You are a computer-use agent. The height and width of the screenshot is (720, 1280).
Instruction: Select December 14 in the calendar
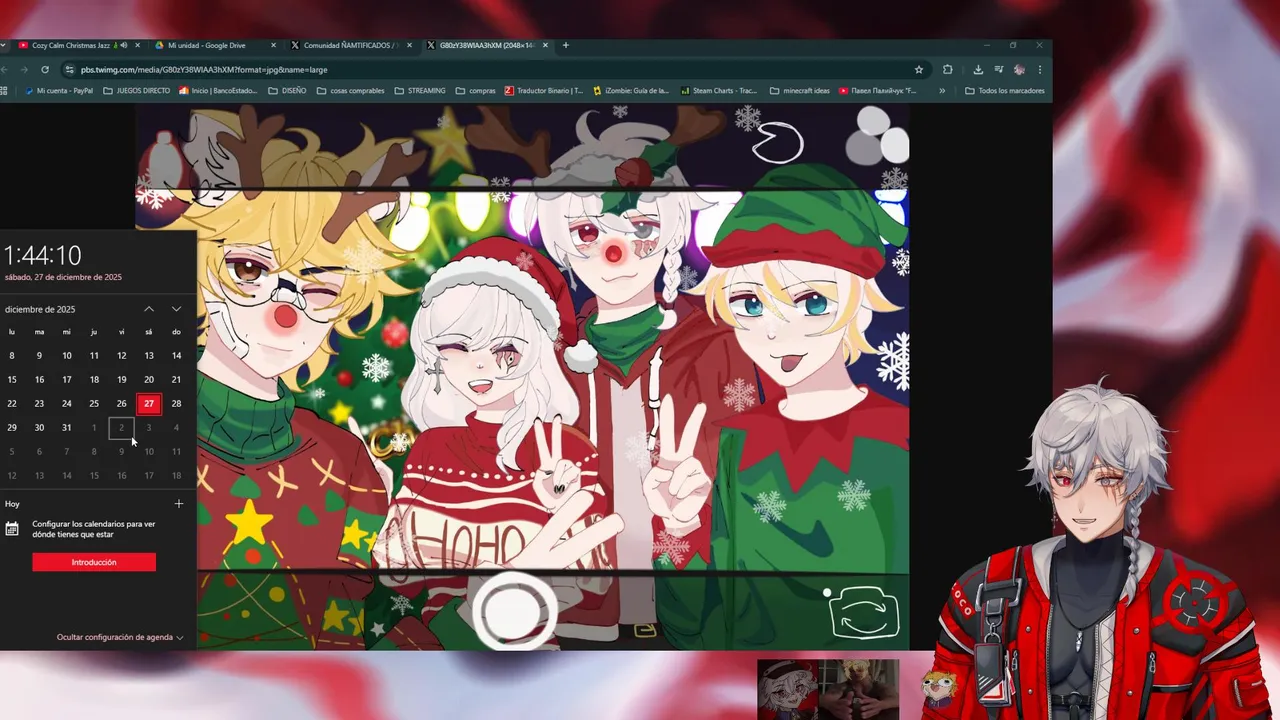point(176,356)
